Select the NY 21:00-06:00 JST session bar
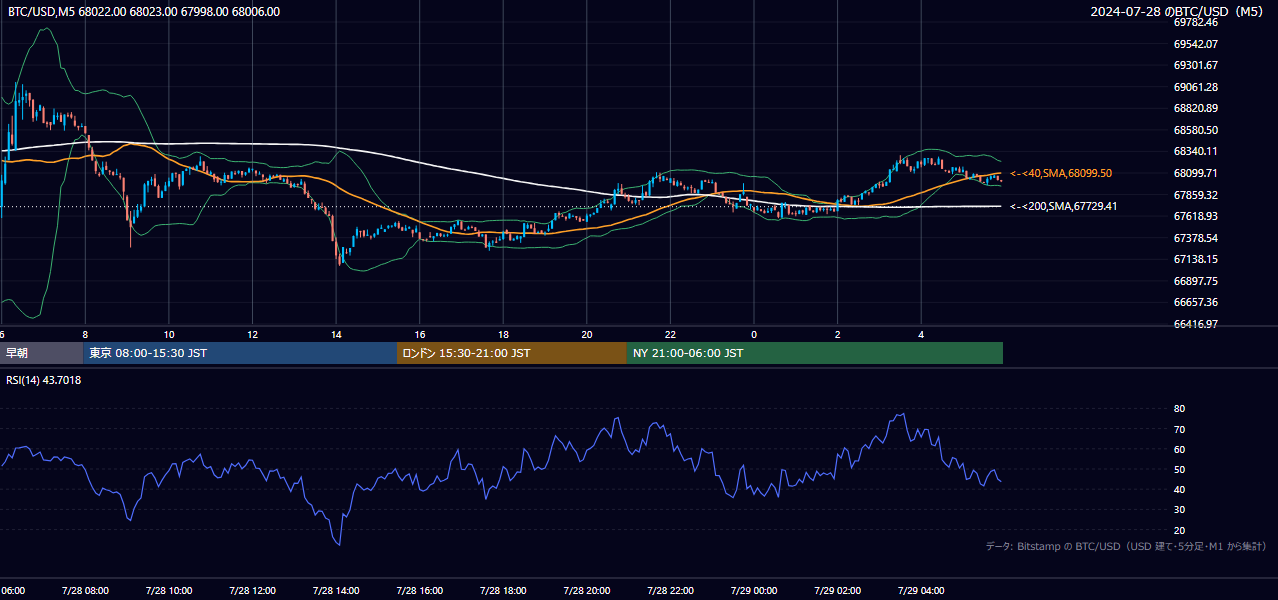 (x=815, y=353)
